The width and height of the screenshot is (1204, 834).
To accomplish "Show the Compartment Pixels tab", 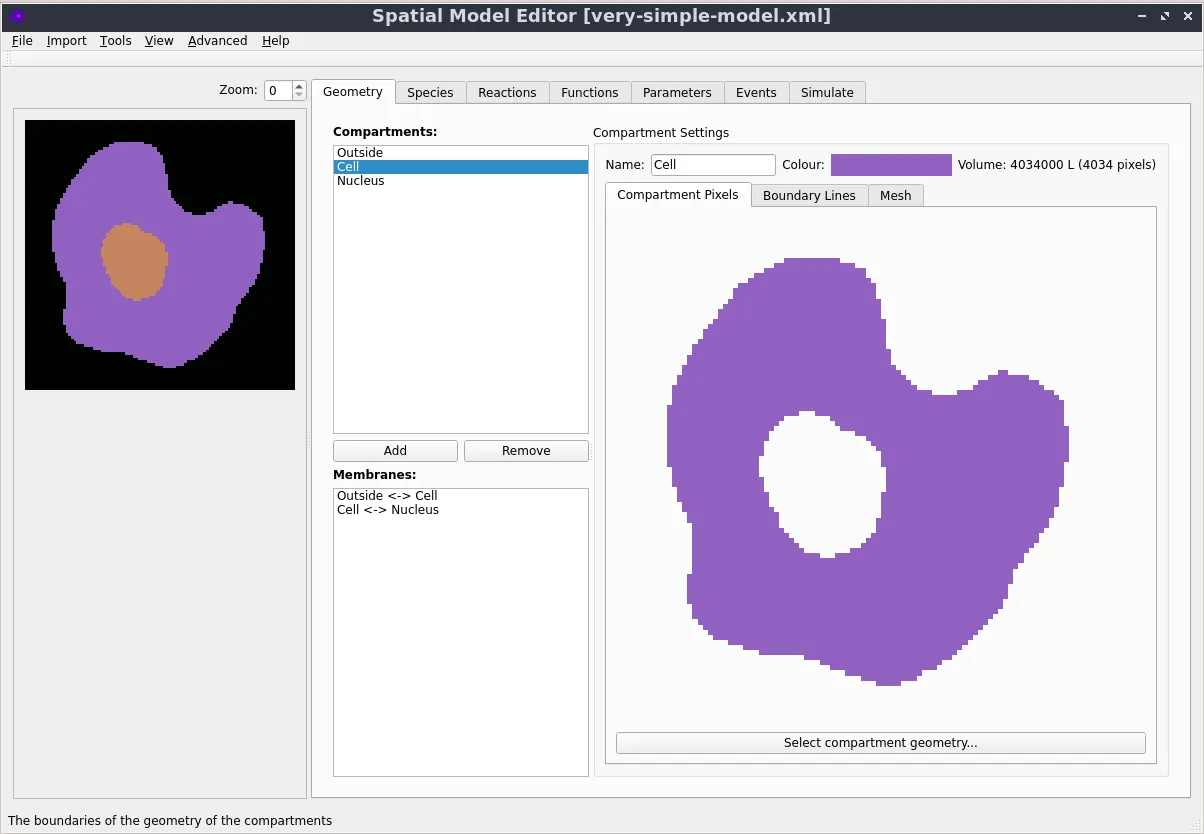I will click(x=678, y=194).
